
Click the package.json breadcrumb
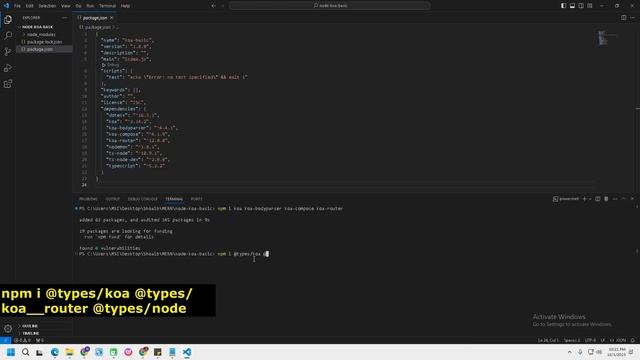coord(97,27)
